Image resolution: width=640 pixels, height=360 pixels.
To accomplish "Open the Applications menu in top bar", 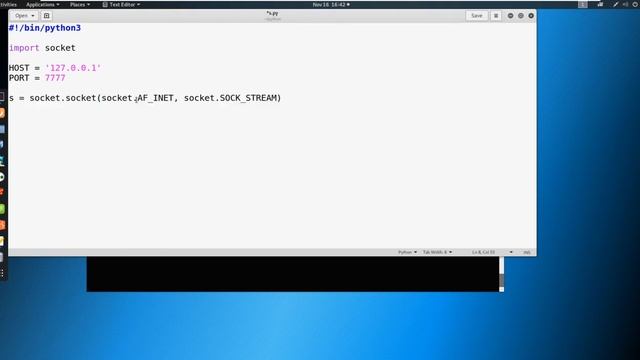I will (x=42, y=4).
